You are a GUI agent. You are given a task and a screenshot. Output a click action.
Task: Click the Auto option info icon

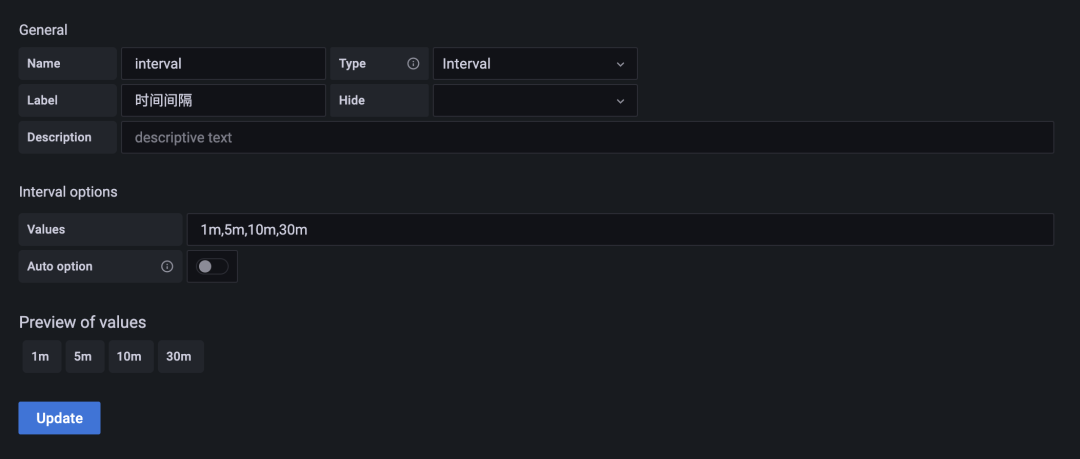(167, 267)
